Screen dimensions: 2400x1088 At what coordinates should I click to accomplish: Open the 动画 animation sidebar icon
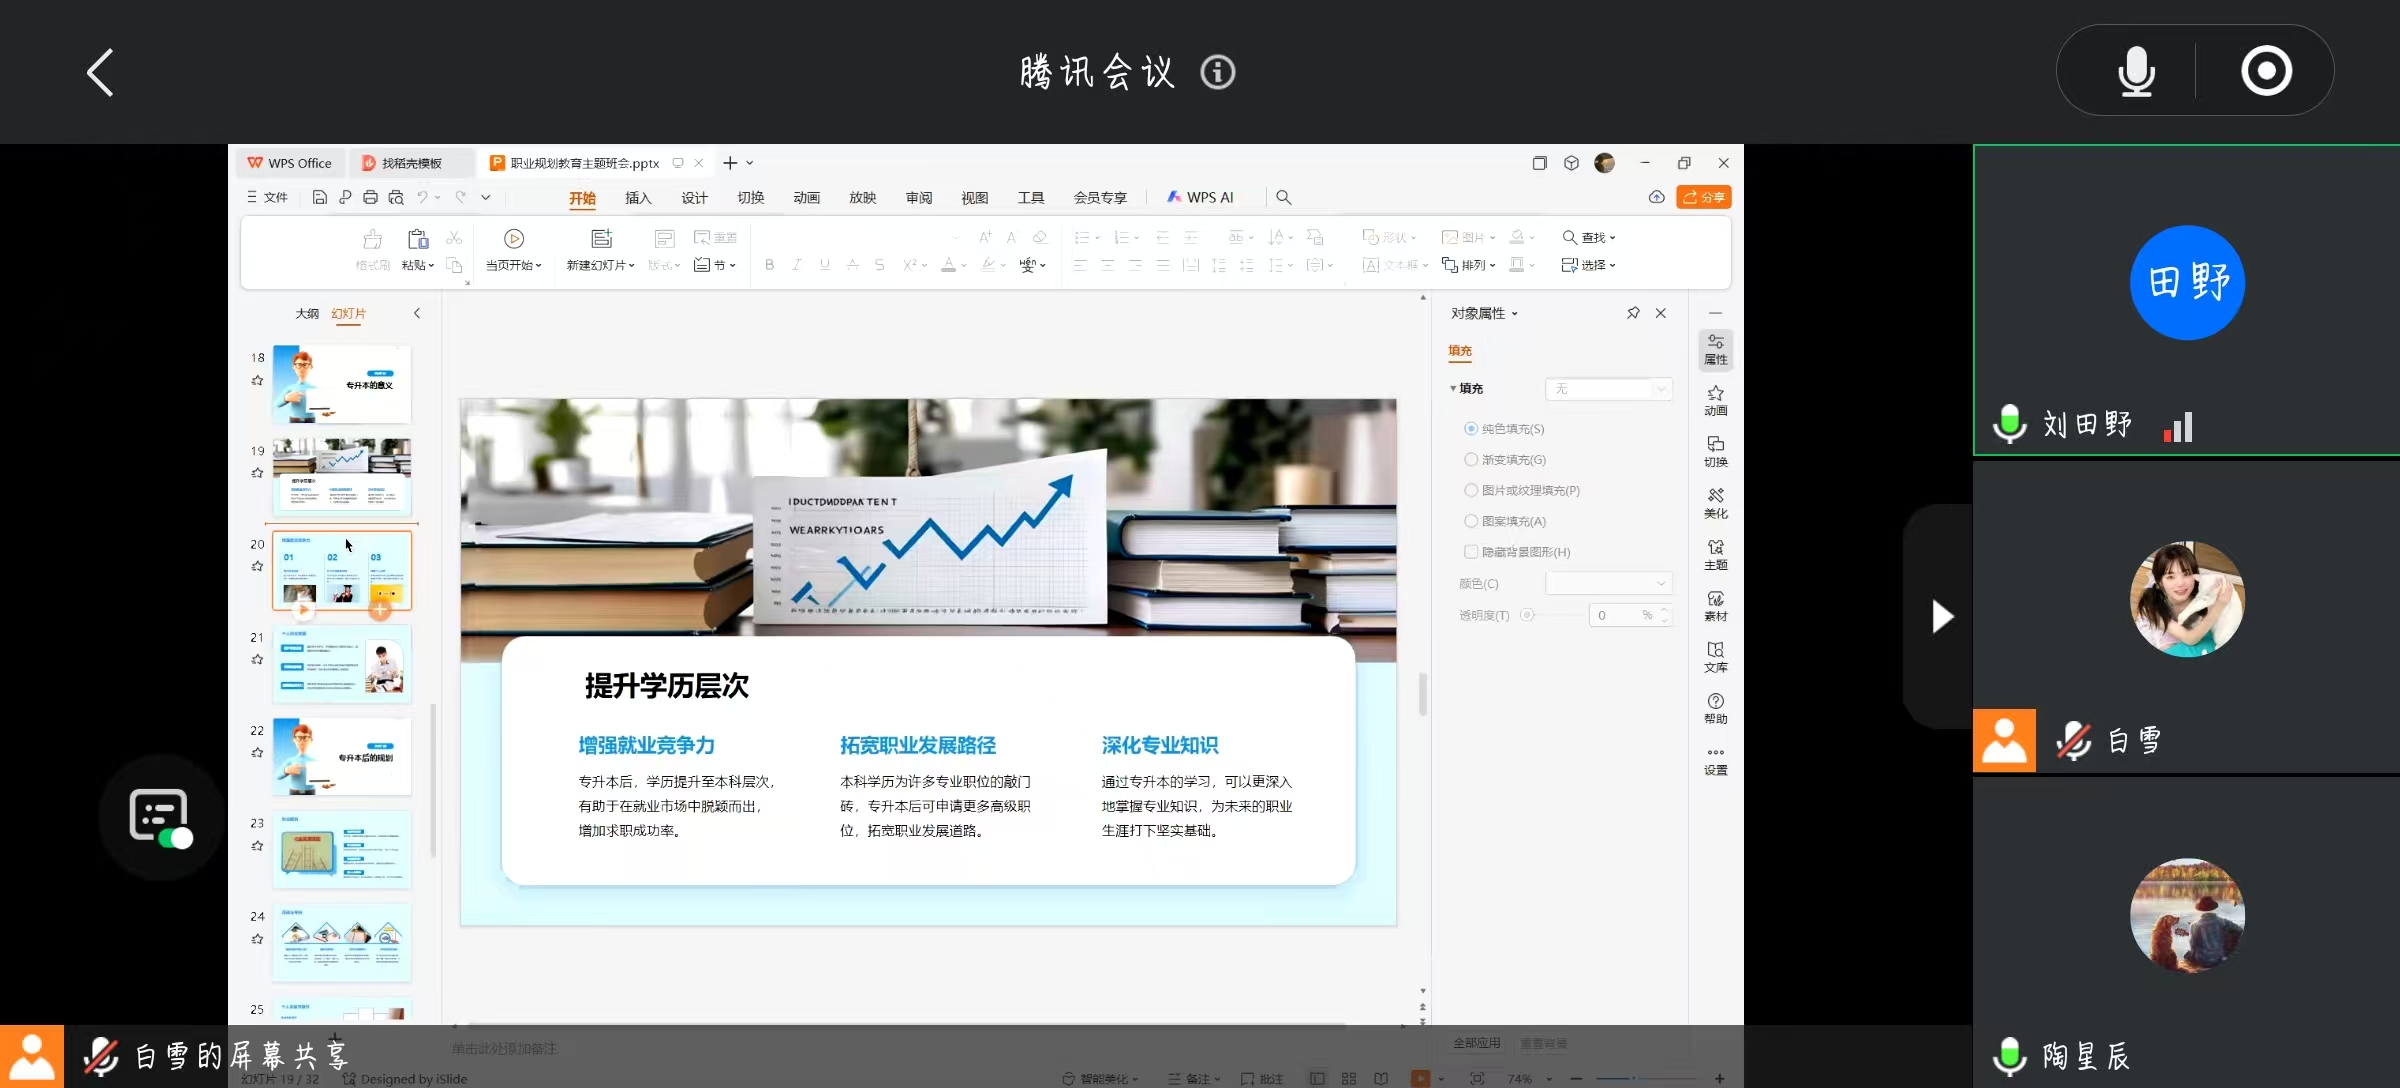point(1716,401)
